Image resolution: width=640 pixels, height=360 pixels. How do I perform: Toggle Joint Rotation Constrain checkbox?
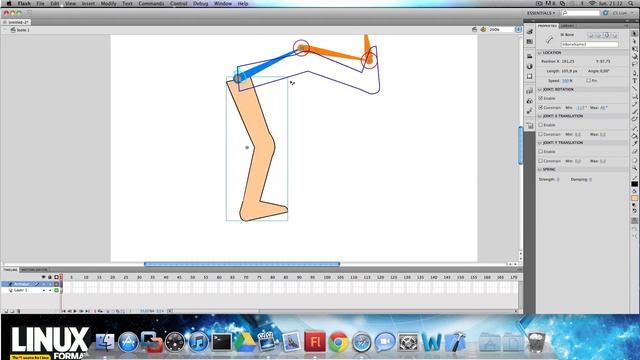pyautogui.click(x=540, y=107)
